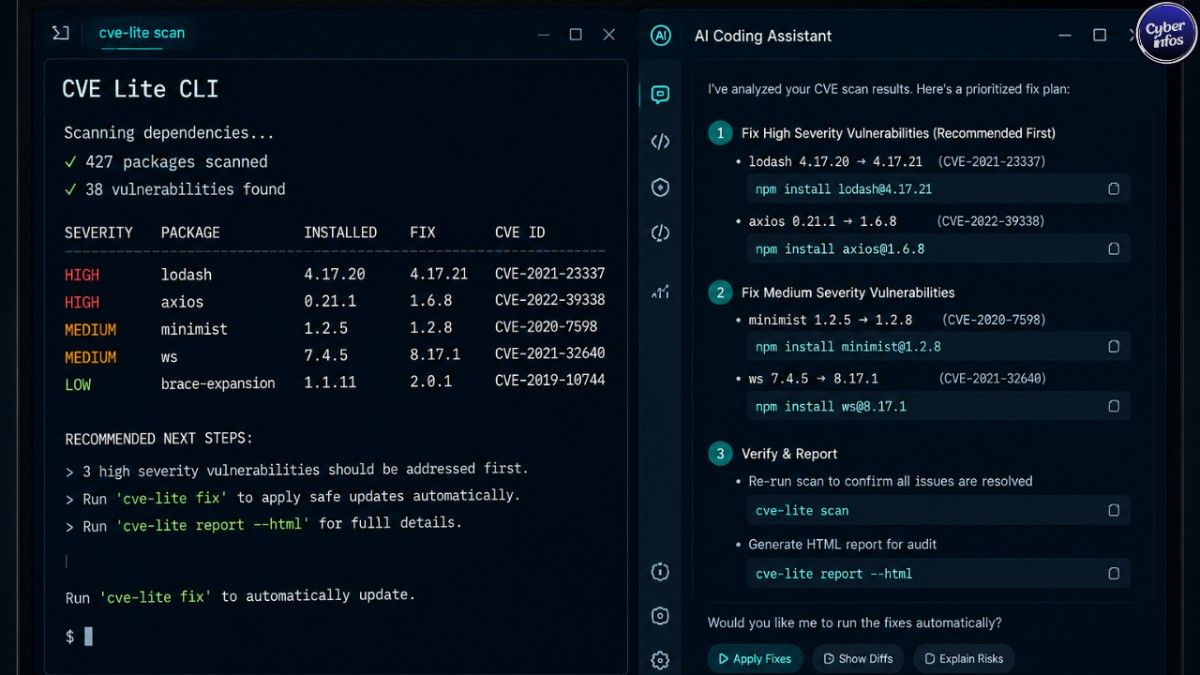Click installed version 4.17.20 in terminal table
The width and height of the screenshot is (1200, 675).
tap(335, 274)
